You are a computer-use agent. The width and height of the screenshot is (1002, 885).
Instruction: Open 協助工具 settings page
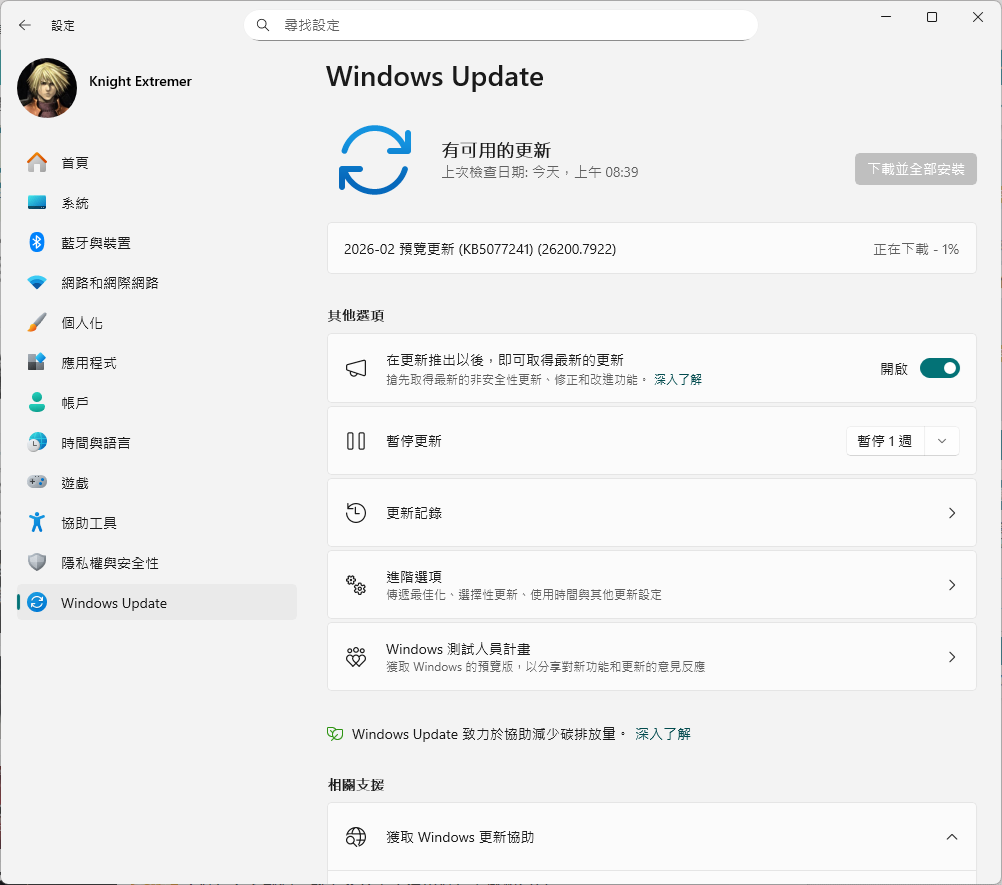157,522
